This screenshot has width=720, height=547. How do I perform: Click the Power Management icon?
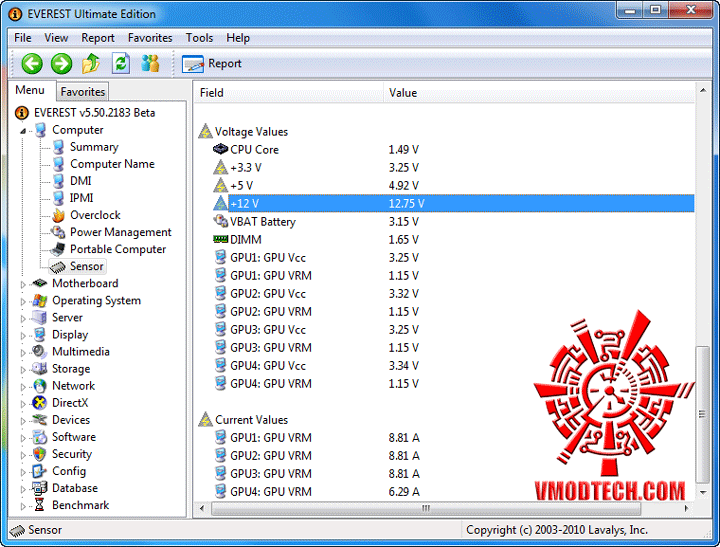[x=58, y=232]
